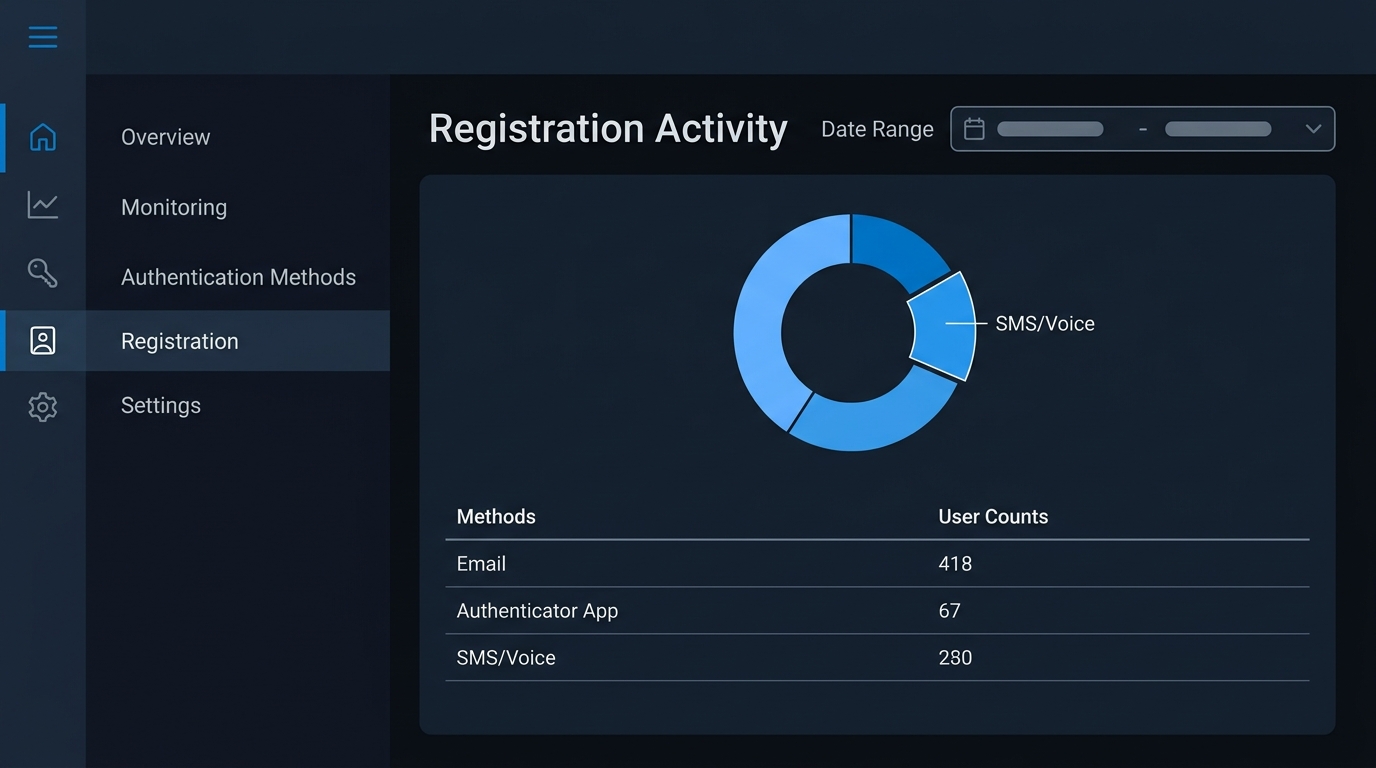Click the key icon for authentication

pyautogui.click(x=43, y=273)
